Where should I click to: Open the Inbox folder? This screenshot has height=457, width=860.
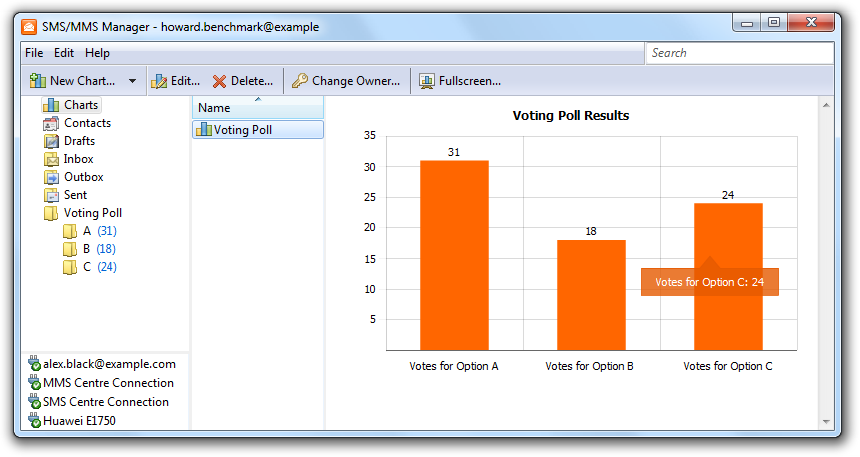click(x=78, y=159)
